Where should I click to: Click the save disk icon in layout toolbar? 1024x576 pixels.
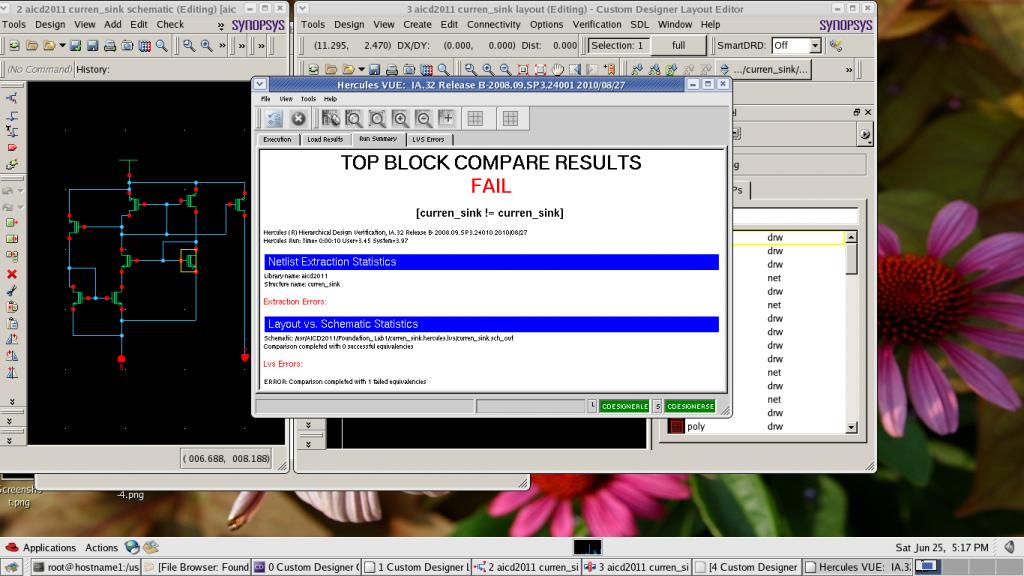click(x=374, y=69)
